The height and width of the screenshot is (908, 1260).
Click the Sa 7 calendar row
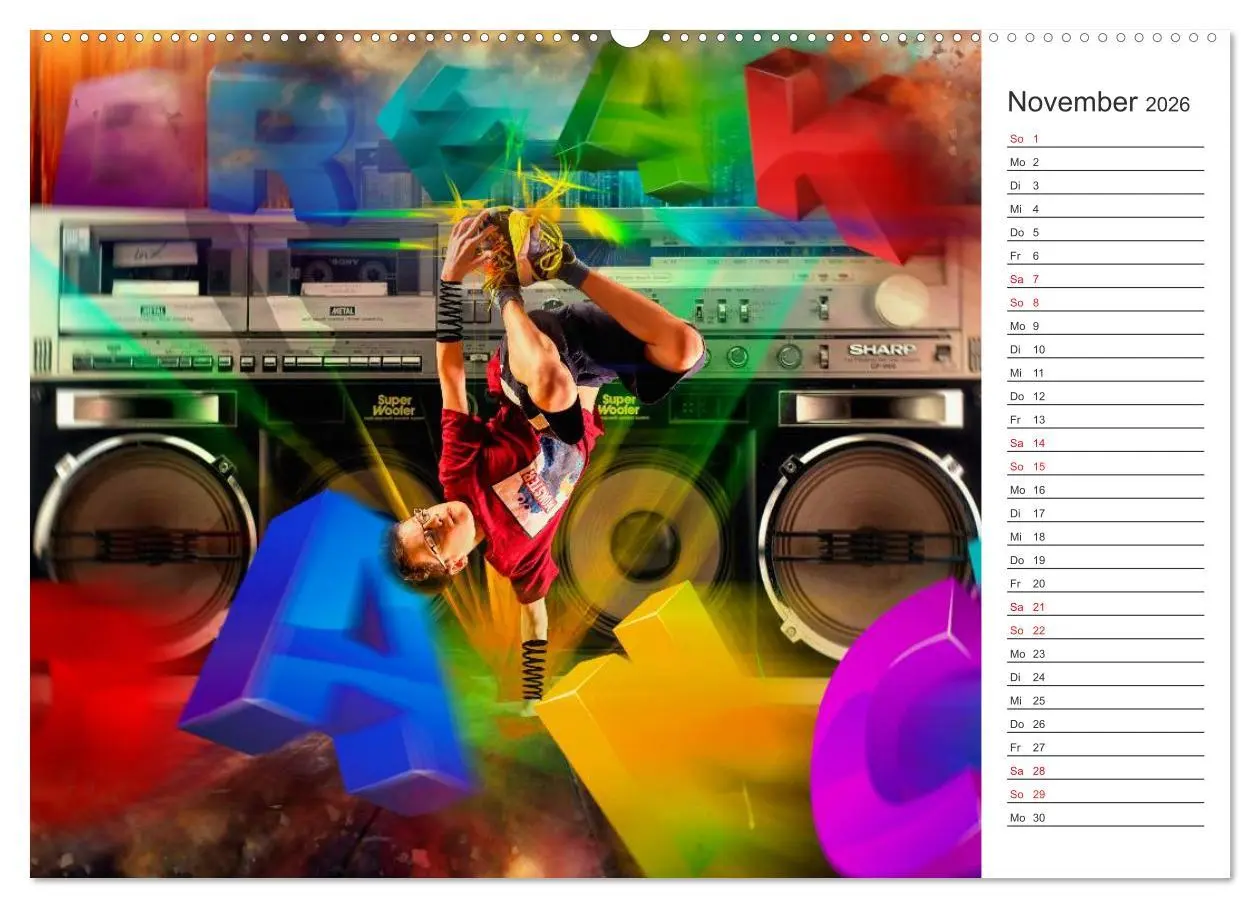[1105, 279]
